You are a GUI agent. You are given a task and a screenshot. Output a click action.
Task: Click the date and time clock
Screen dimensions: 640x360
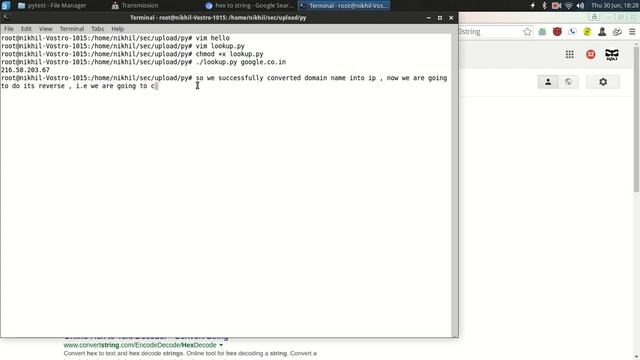pos(615,5)
